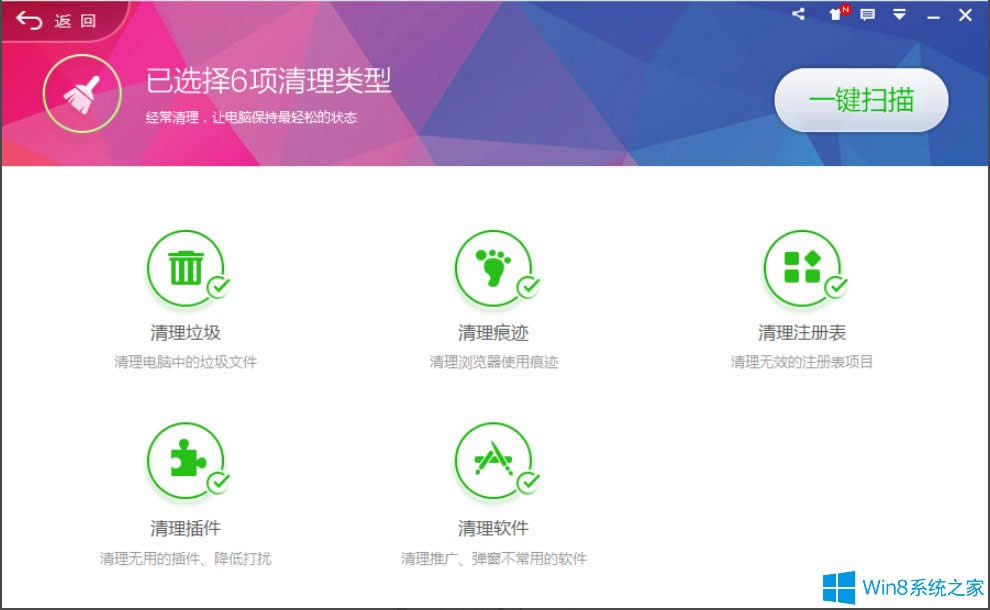Select the 清理软件 software cleanup icon

492,460
